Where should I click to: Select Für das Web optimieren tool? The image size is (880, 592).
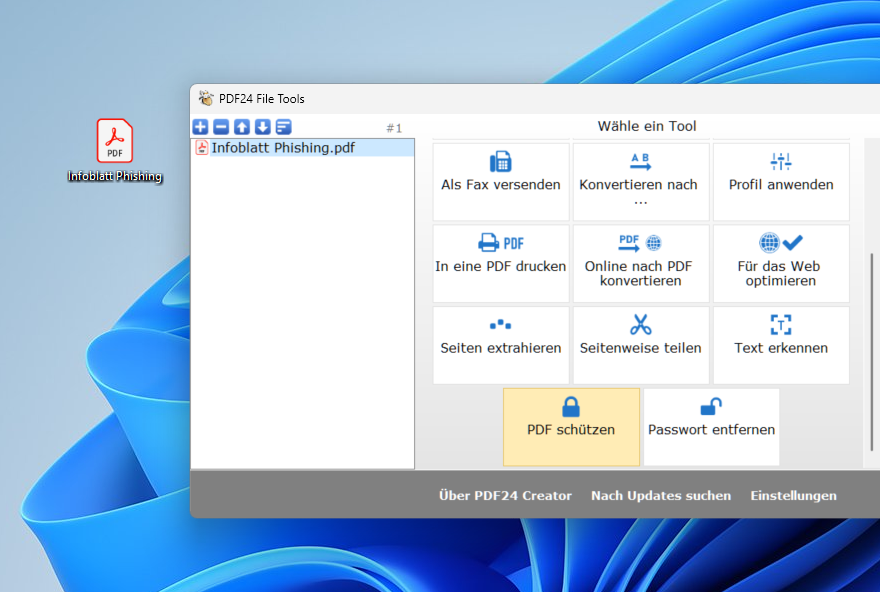[781, 264]
